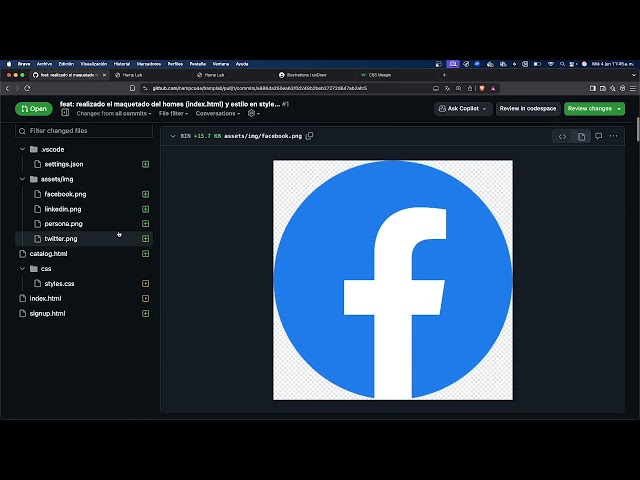Click Review in codespace button
640x480 pixels.
click(x=528, y=109)
